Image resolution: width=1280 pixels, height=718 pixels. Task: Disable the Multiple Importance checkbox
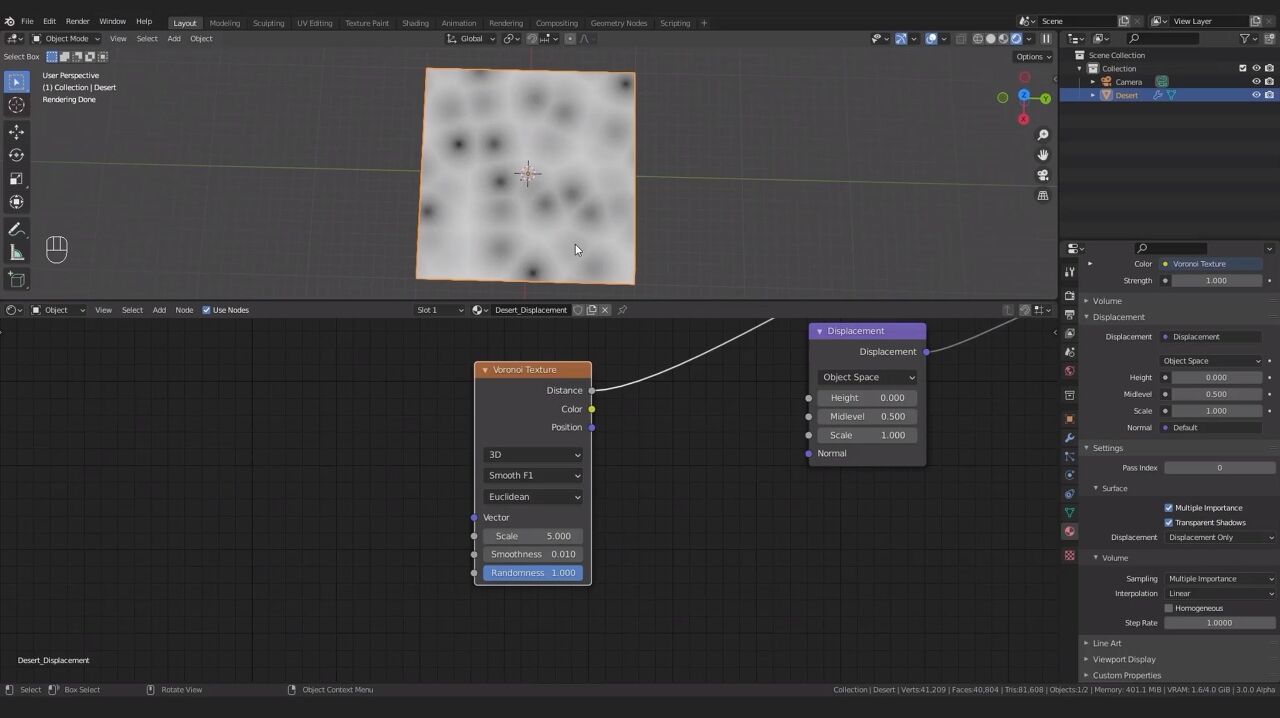[x=1168, y=508]
